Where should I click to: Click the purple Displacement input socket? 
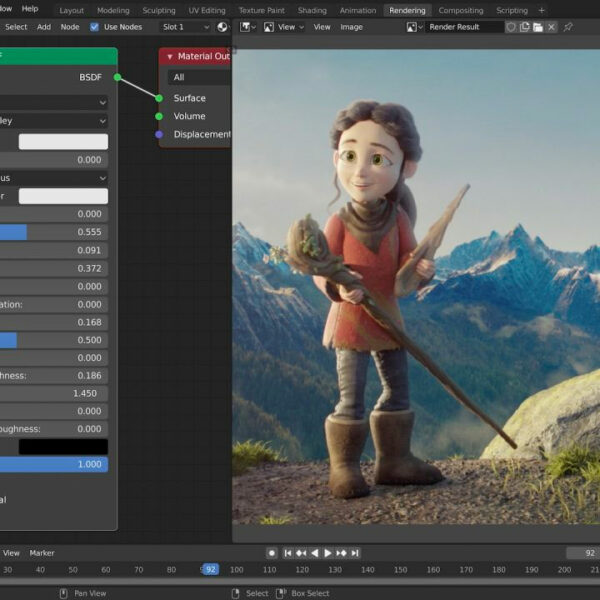[158, 134]
